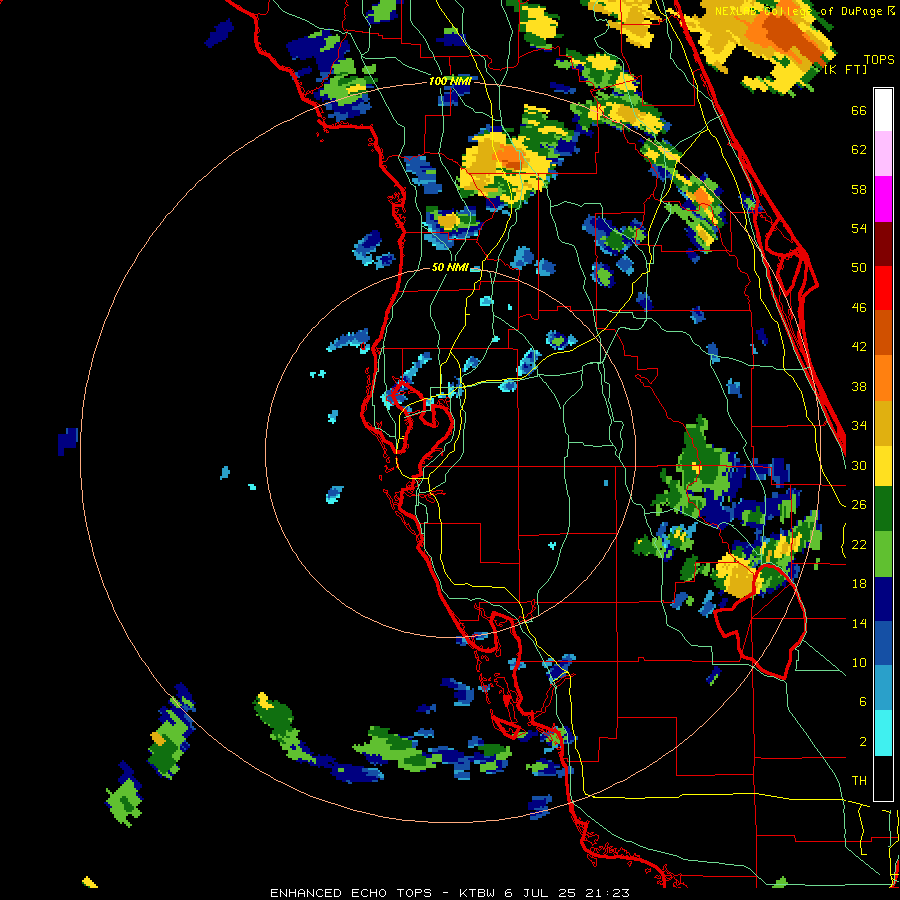
Task: Click the "6 JUL 25 21:23" timestamp
Action: [567, 893]
